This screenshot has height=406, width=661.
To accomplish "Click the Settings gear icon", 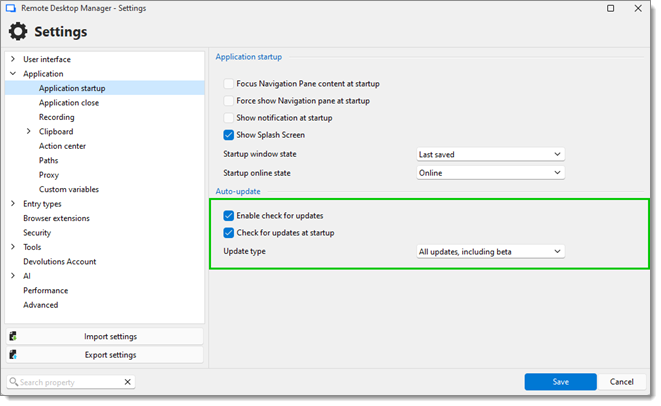I will tap(18, 32).
